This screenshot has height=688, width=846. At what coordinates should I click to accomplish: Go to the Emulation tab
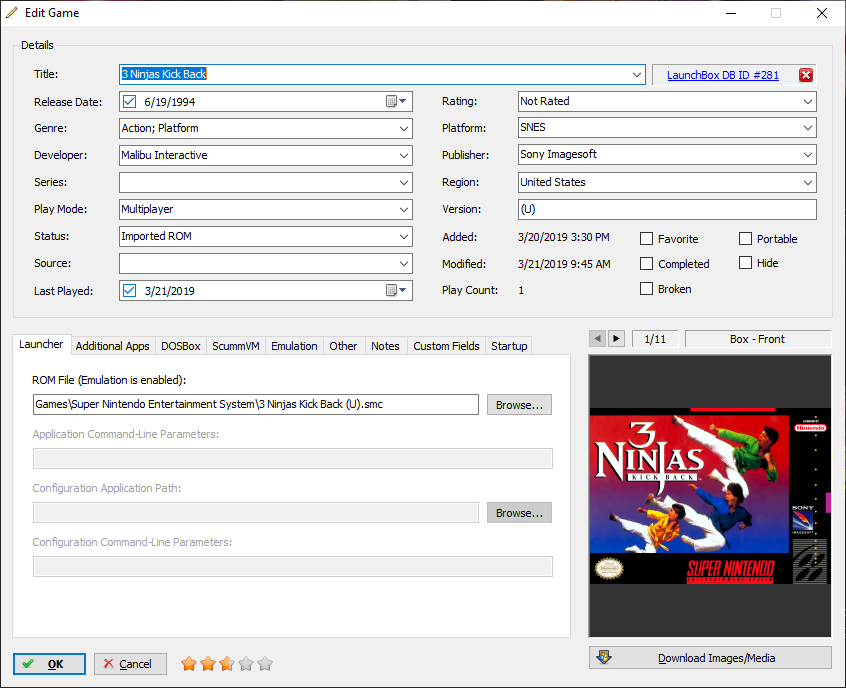pos(295,346)
